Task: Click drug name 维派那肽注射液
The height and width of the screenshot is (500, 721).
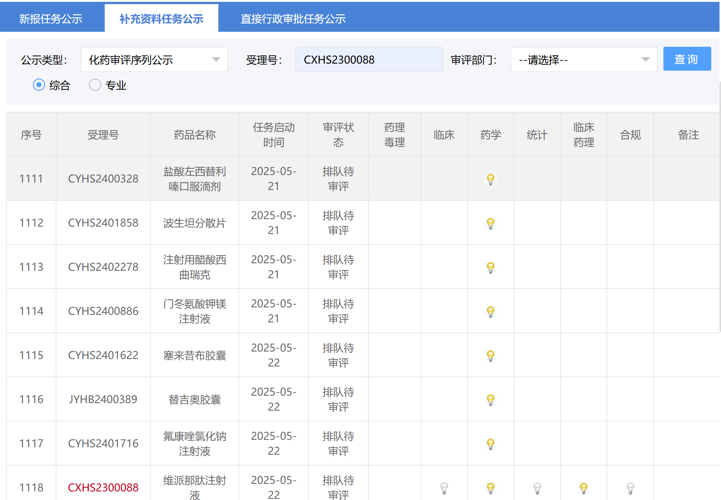Action: [x=195, y=488]
